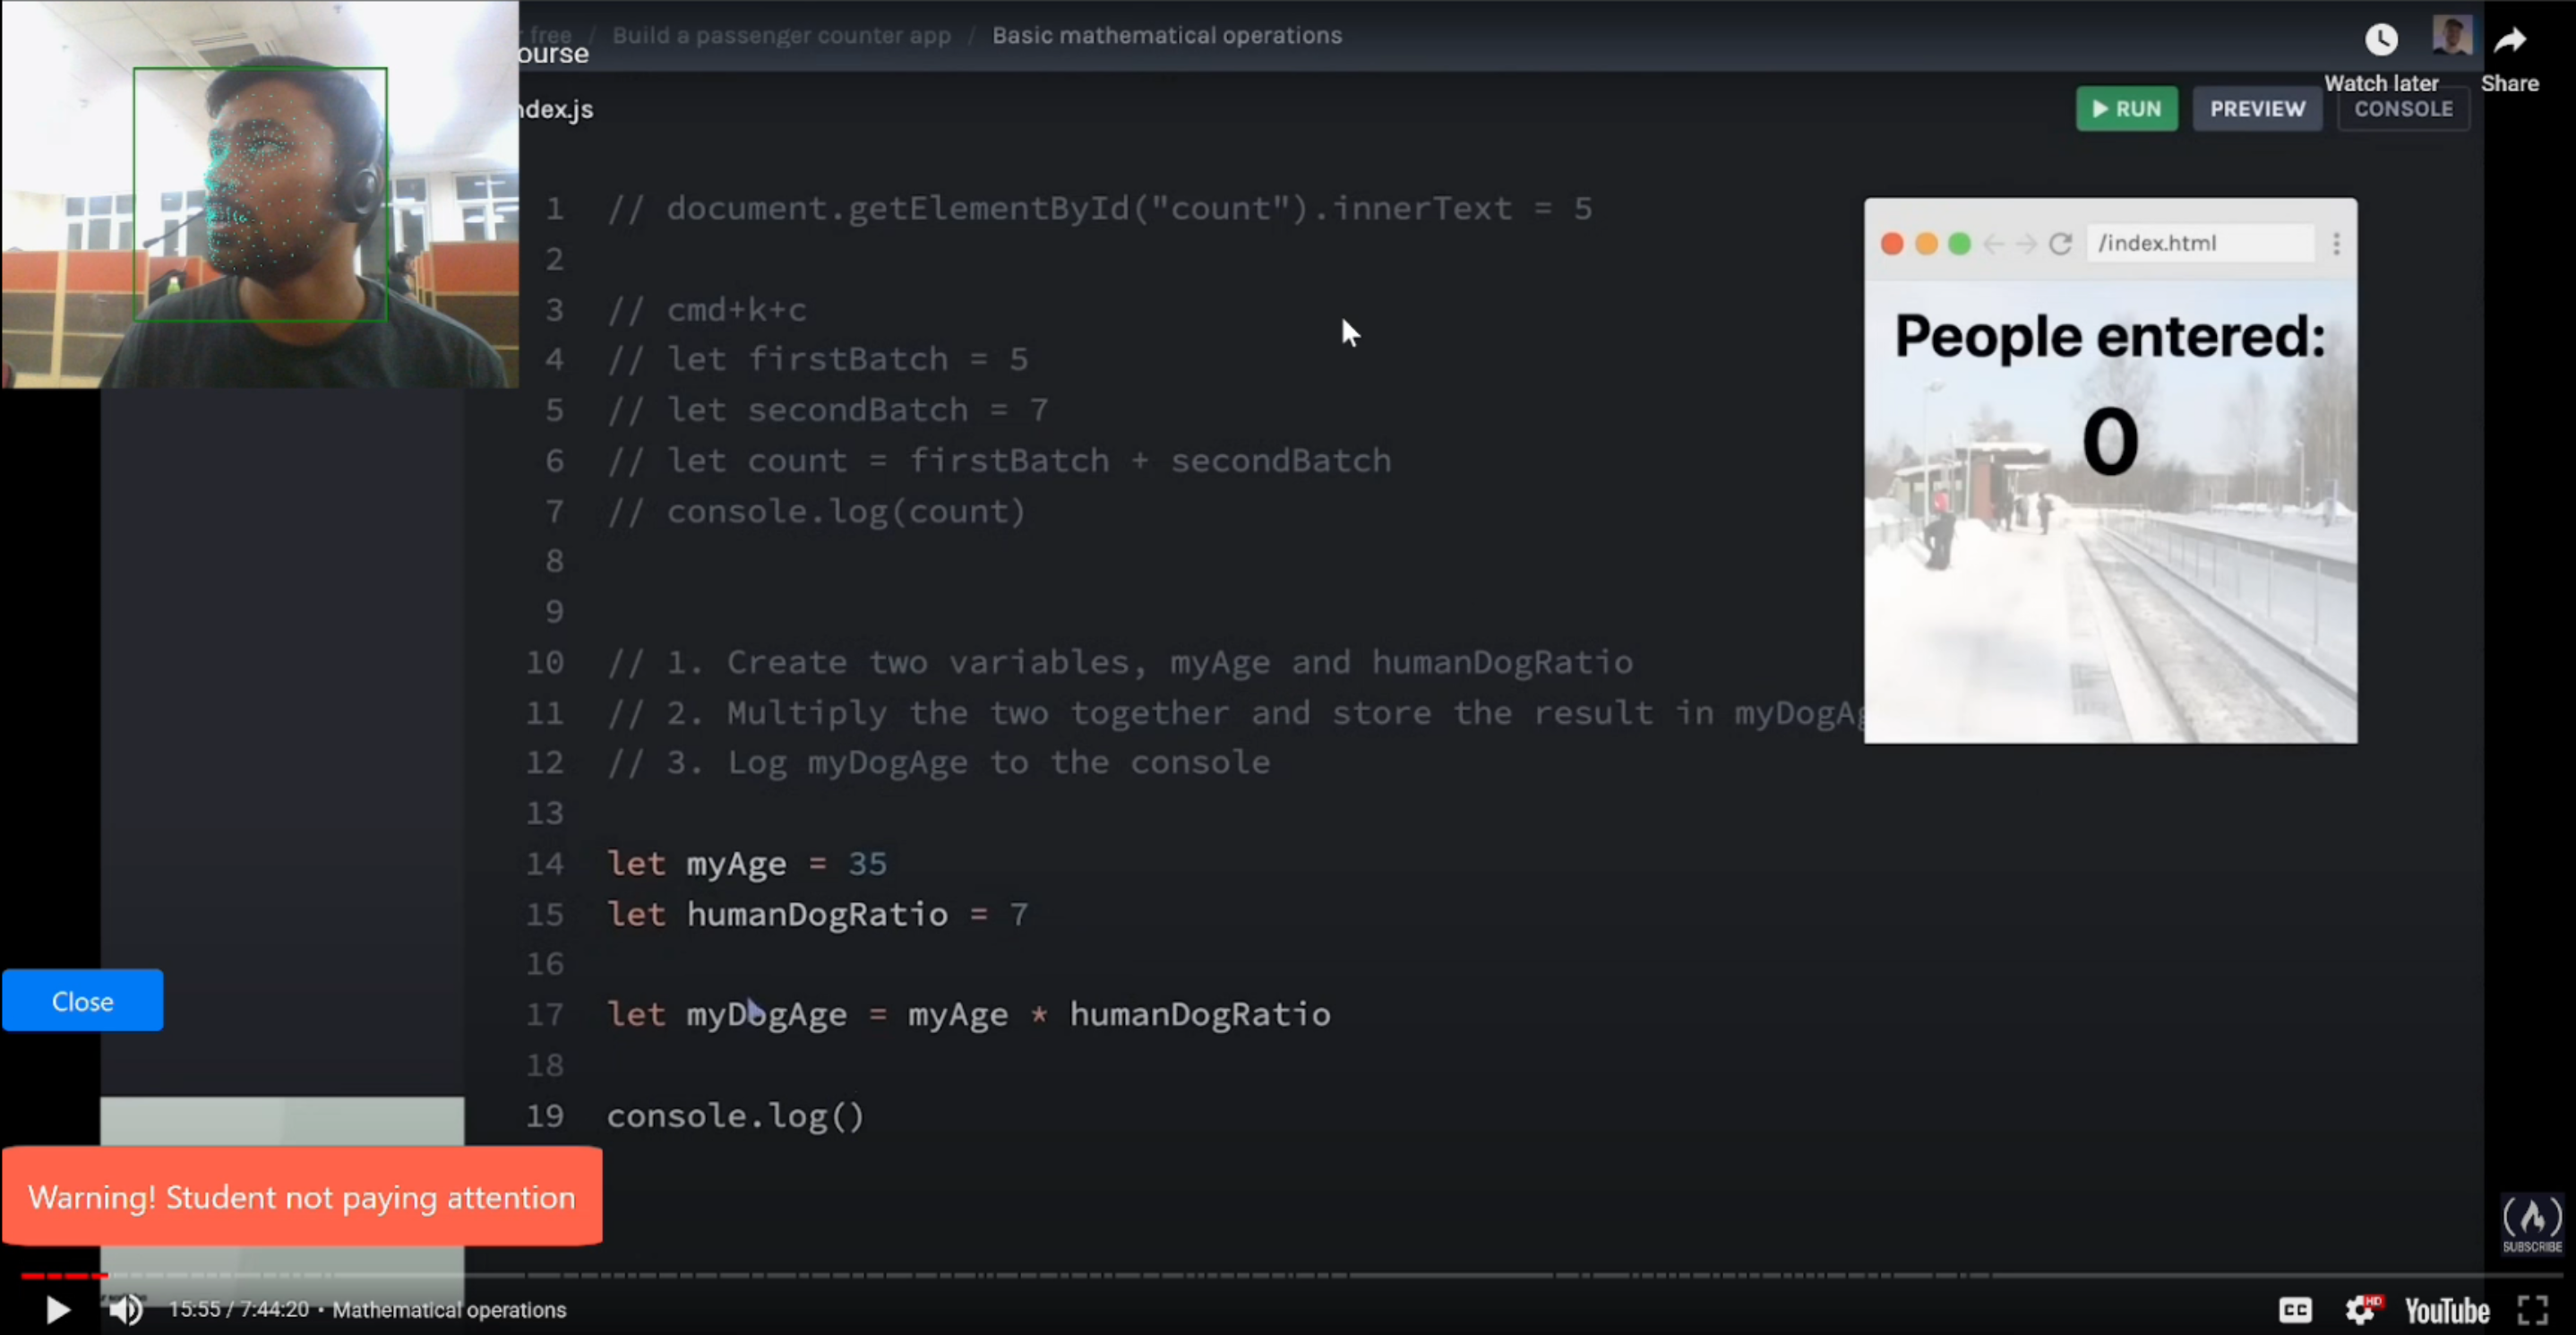The height and width of the screenshot is (1335, 2576).
Task: Dismiss the student not paying attention warning
Action: [x=301, y=1197]
